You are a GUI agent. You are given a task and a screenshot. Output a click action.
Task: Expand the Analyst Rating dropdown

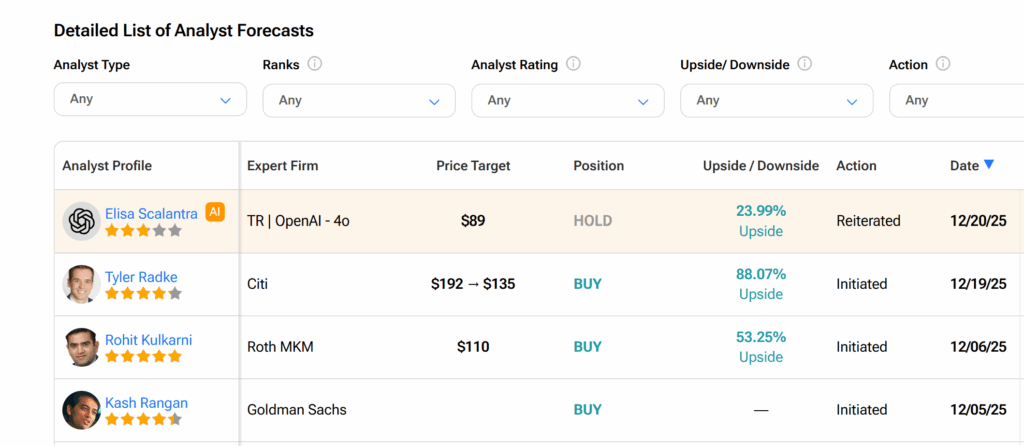[x=567, y=100]
